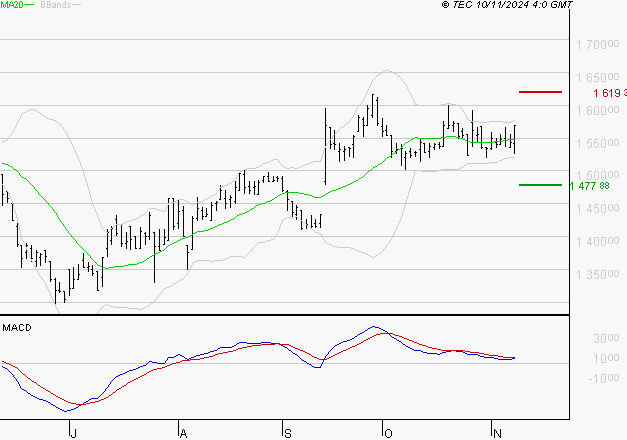Click the J month marker on time axis
The image size is (627, 440).
(x=73, y=433)
